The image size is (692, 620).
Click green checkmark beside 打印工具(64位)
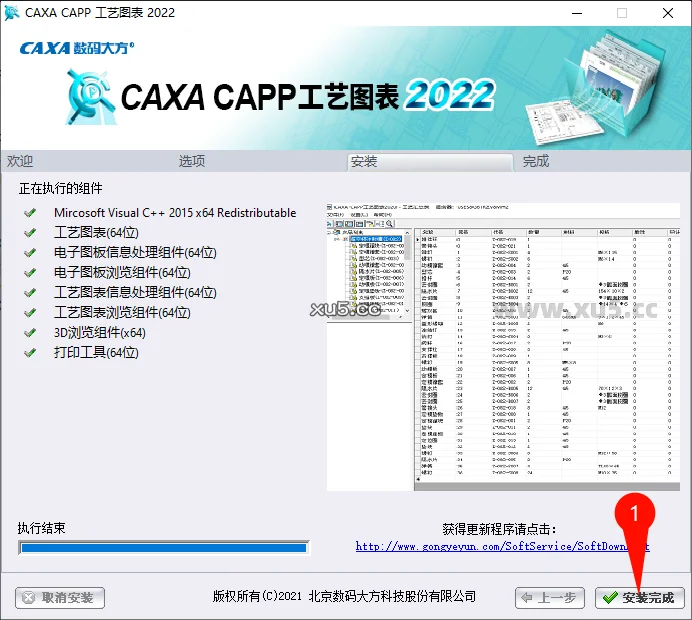coord(30,353)
